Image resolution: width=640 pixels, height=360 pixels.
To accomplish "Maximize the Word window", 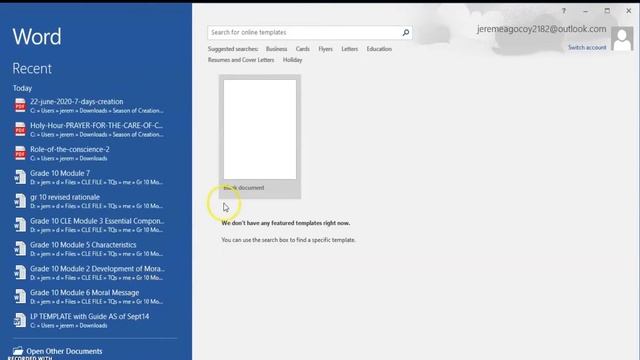I will (x=607, y=11).
